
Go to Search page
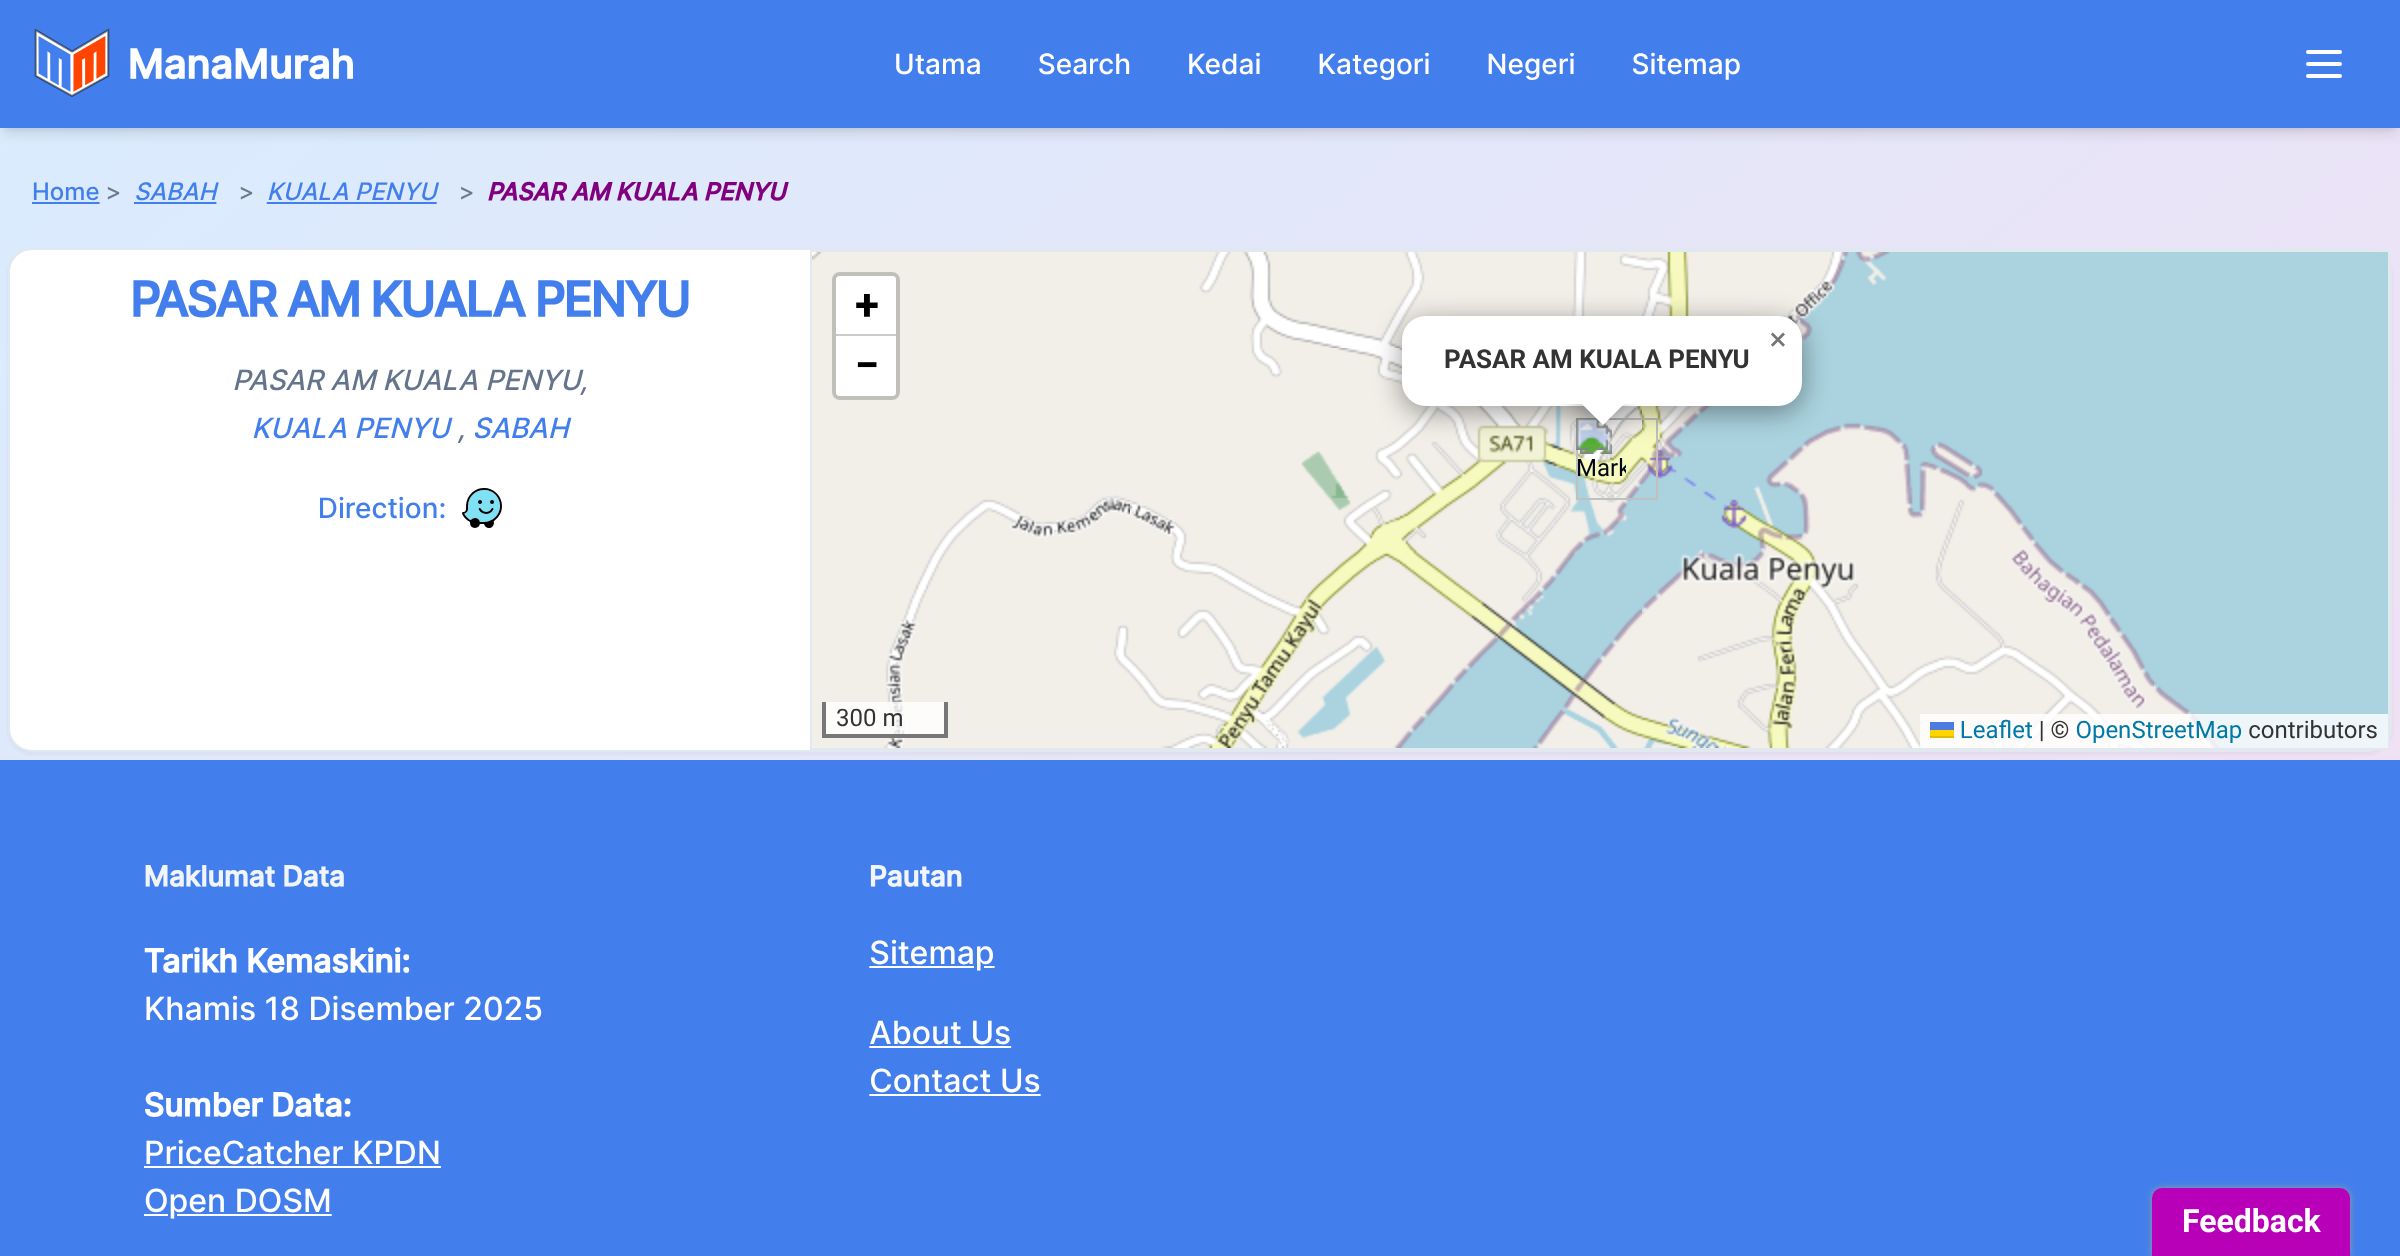coord(1083,64)
